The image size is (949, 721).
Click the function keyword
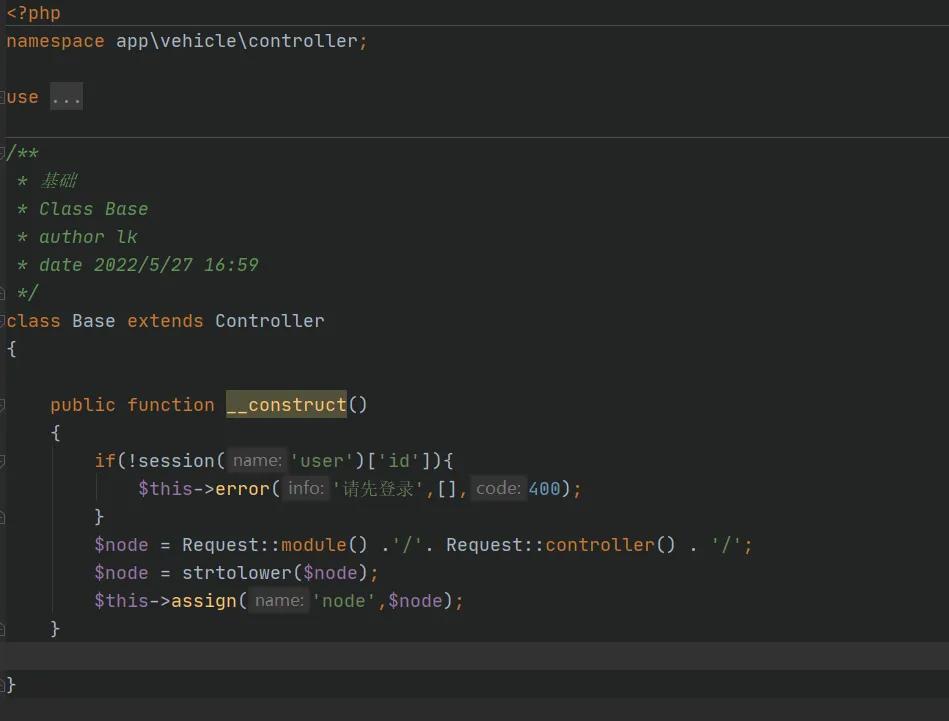click(171, 404)
